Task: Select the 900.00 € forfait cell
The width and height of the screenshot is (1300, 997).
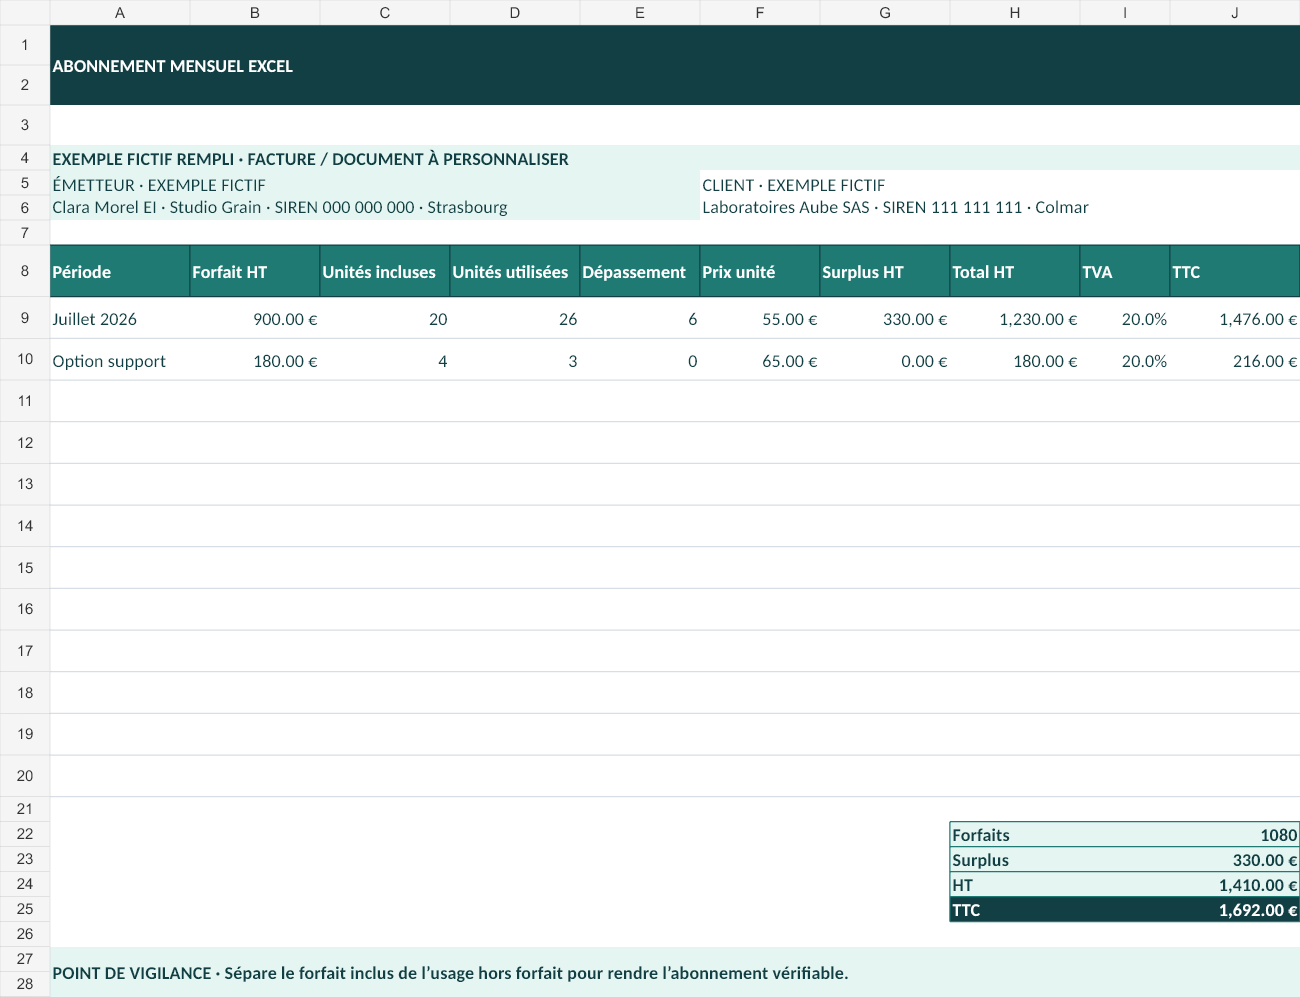Action: click(x=255, y=318)
